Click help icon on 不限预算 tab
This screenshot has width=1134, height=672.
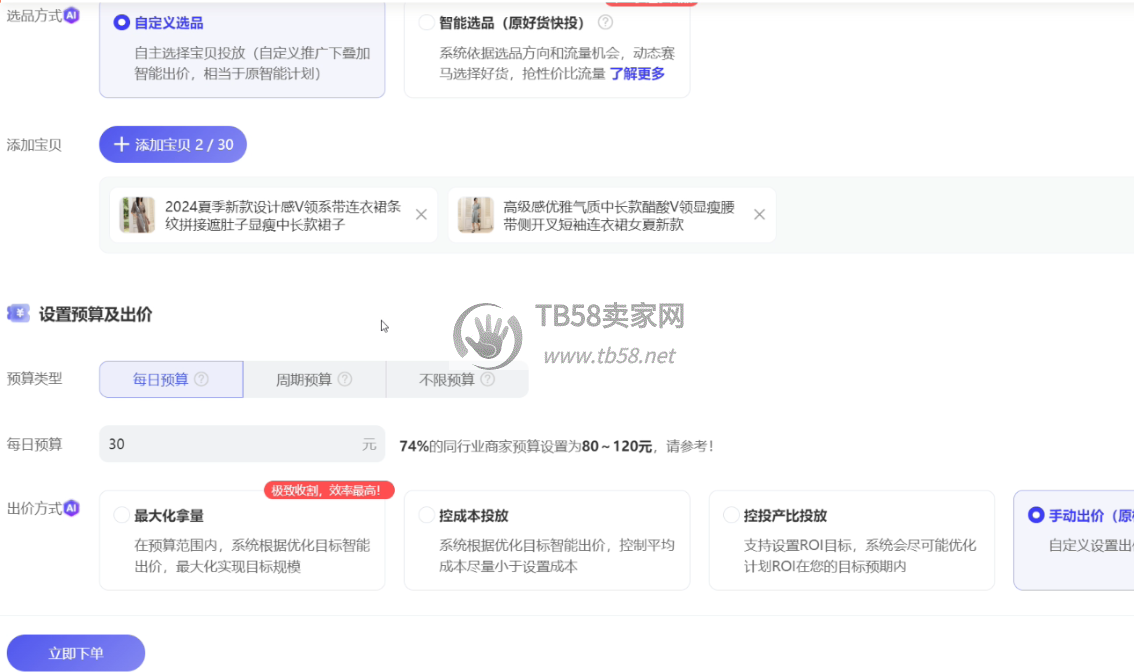pyautogui.click(x=488, y=380)
